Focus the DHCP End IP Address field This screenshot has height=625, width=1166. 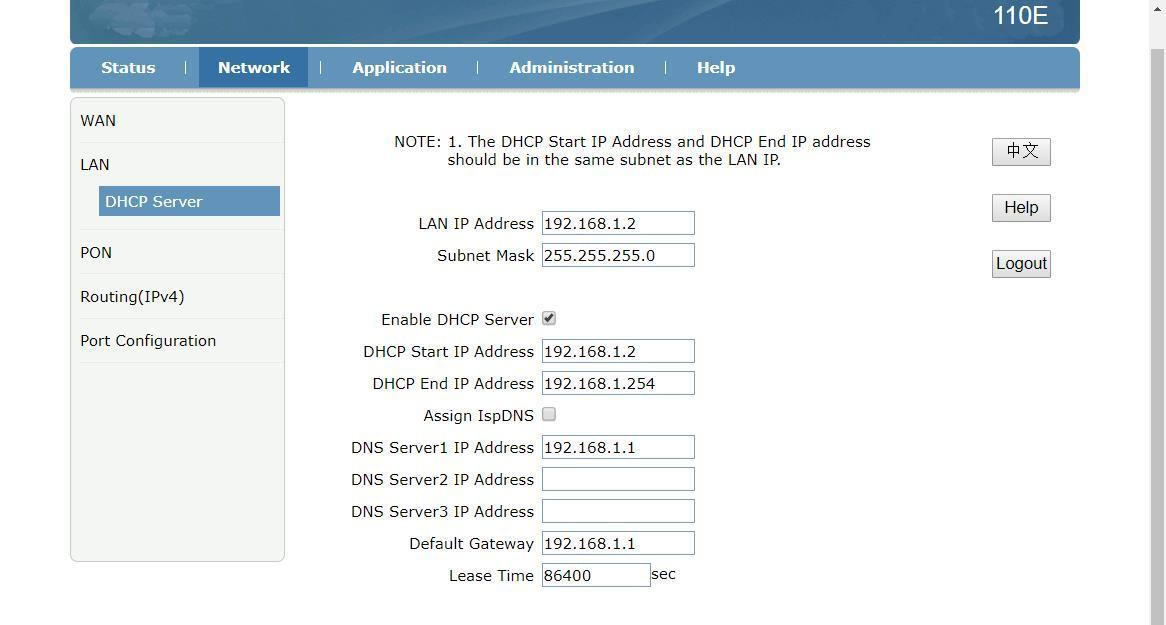(618, 383)
